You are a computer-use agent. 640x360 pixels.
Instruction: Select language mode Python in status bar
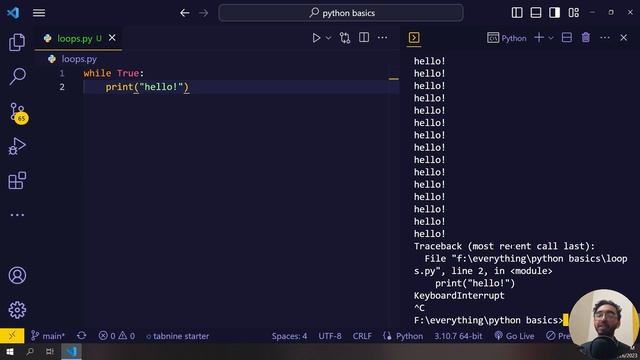point(409,336)
